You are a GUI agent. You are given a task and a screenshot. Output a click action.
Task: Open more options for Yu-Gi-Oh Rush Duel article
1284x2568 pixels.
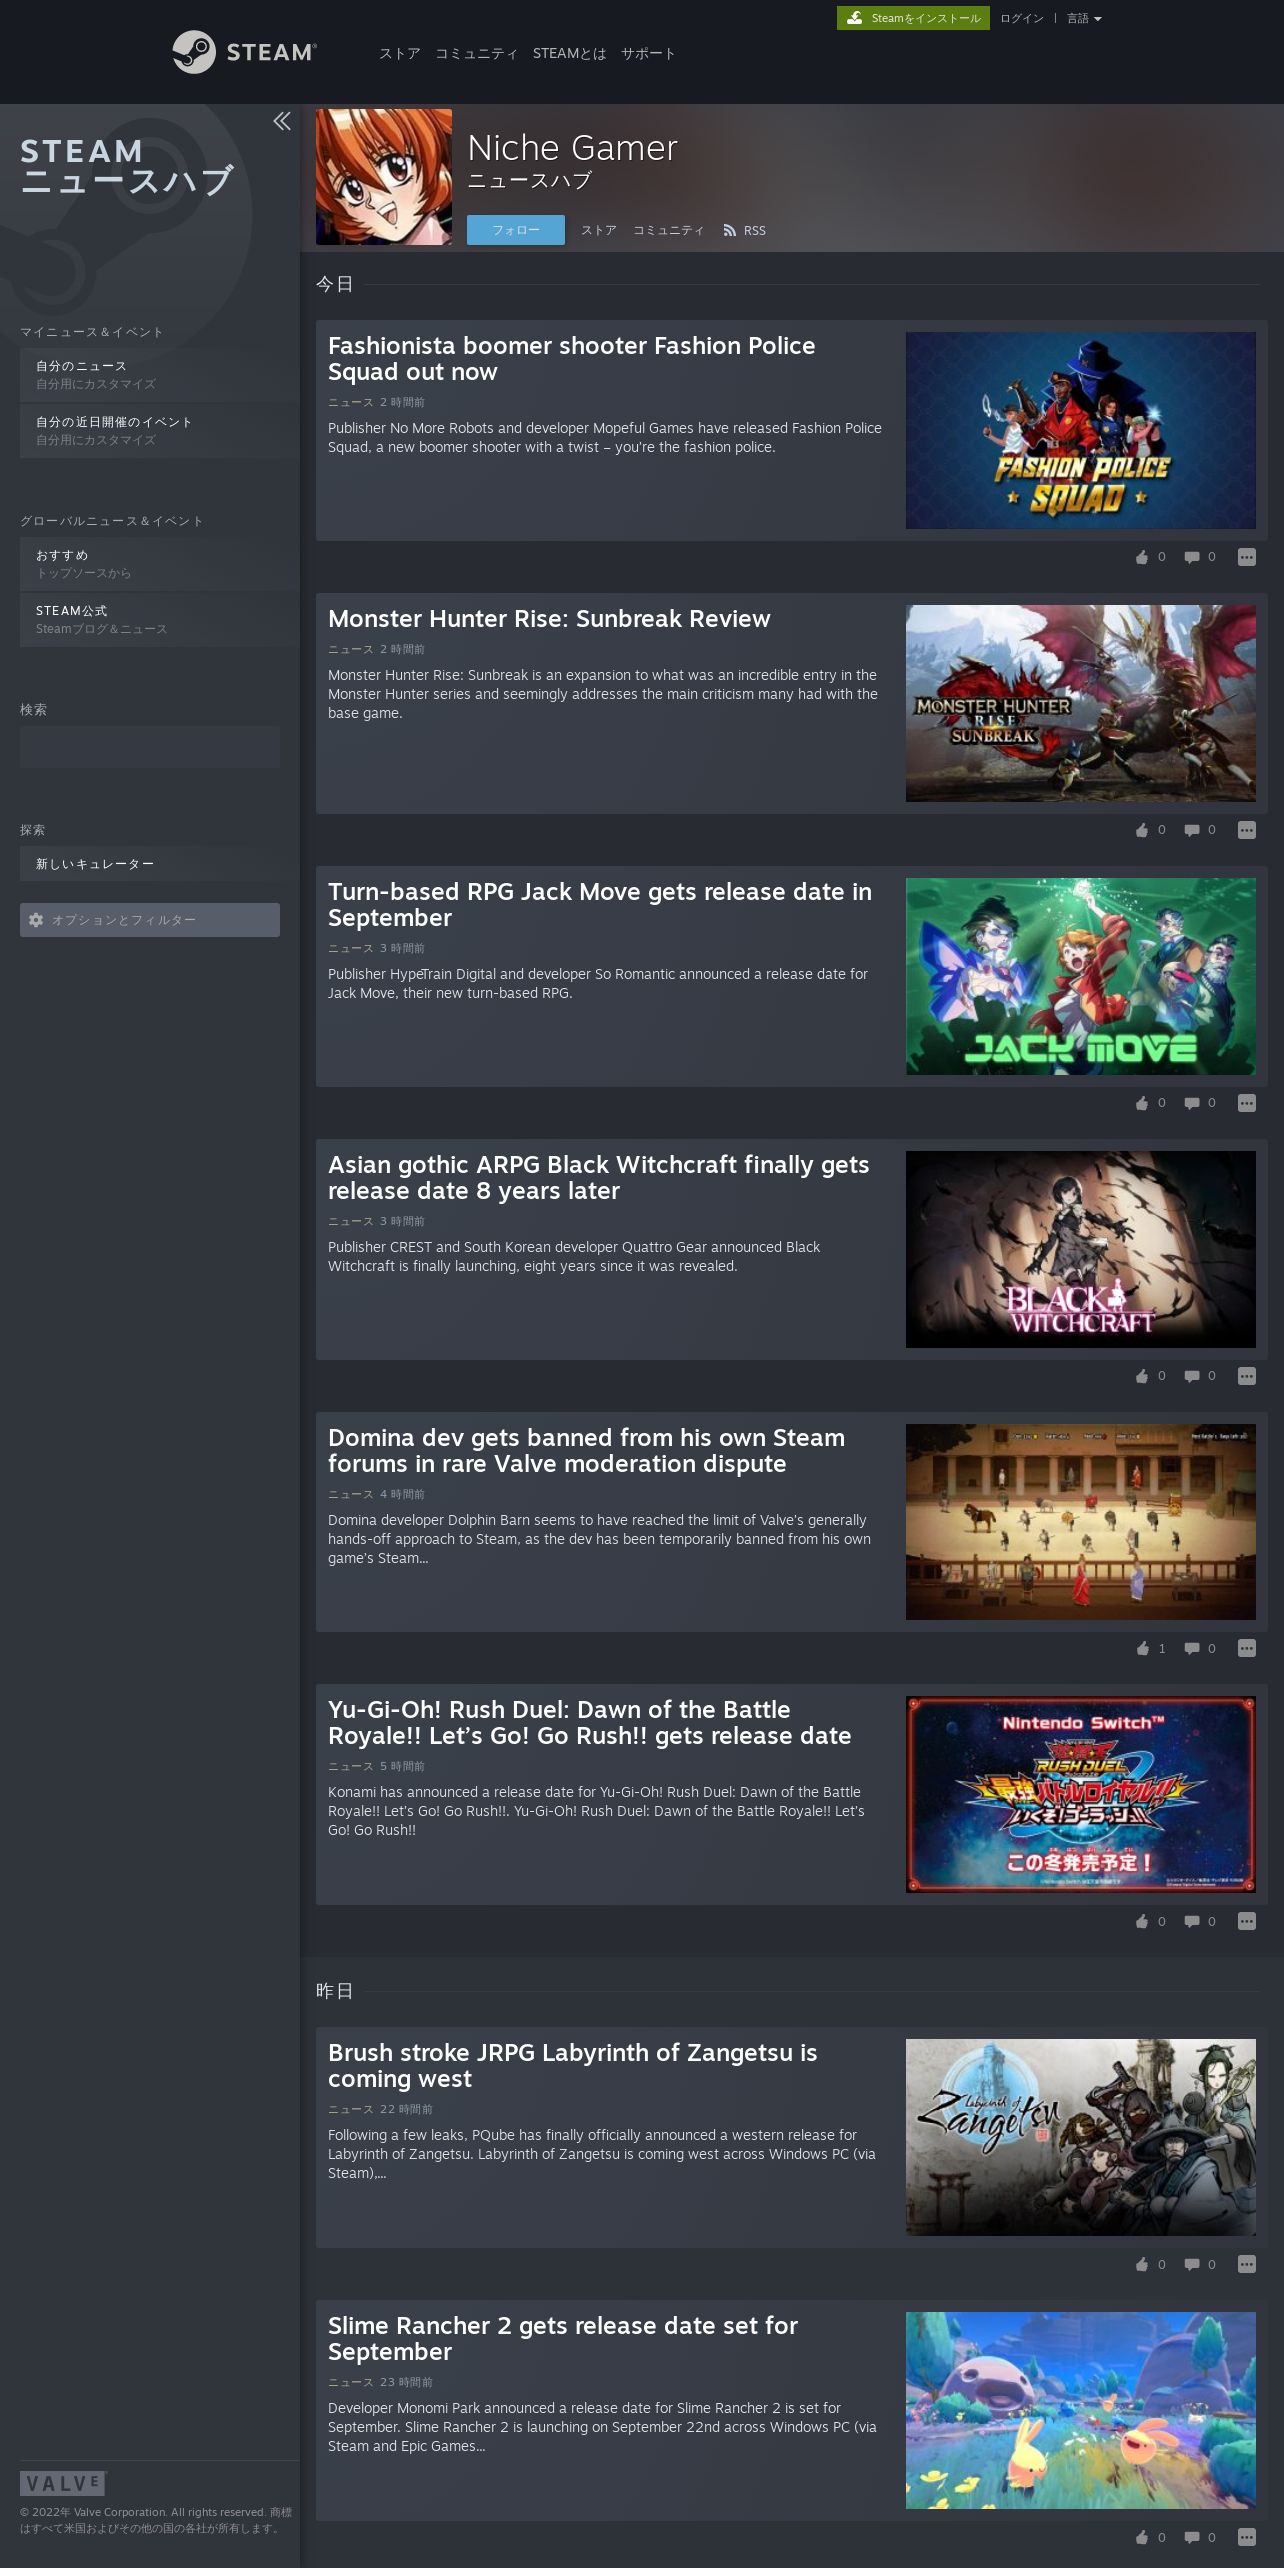click(x=1246, y=1921)
